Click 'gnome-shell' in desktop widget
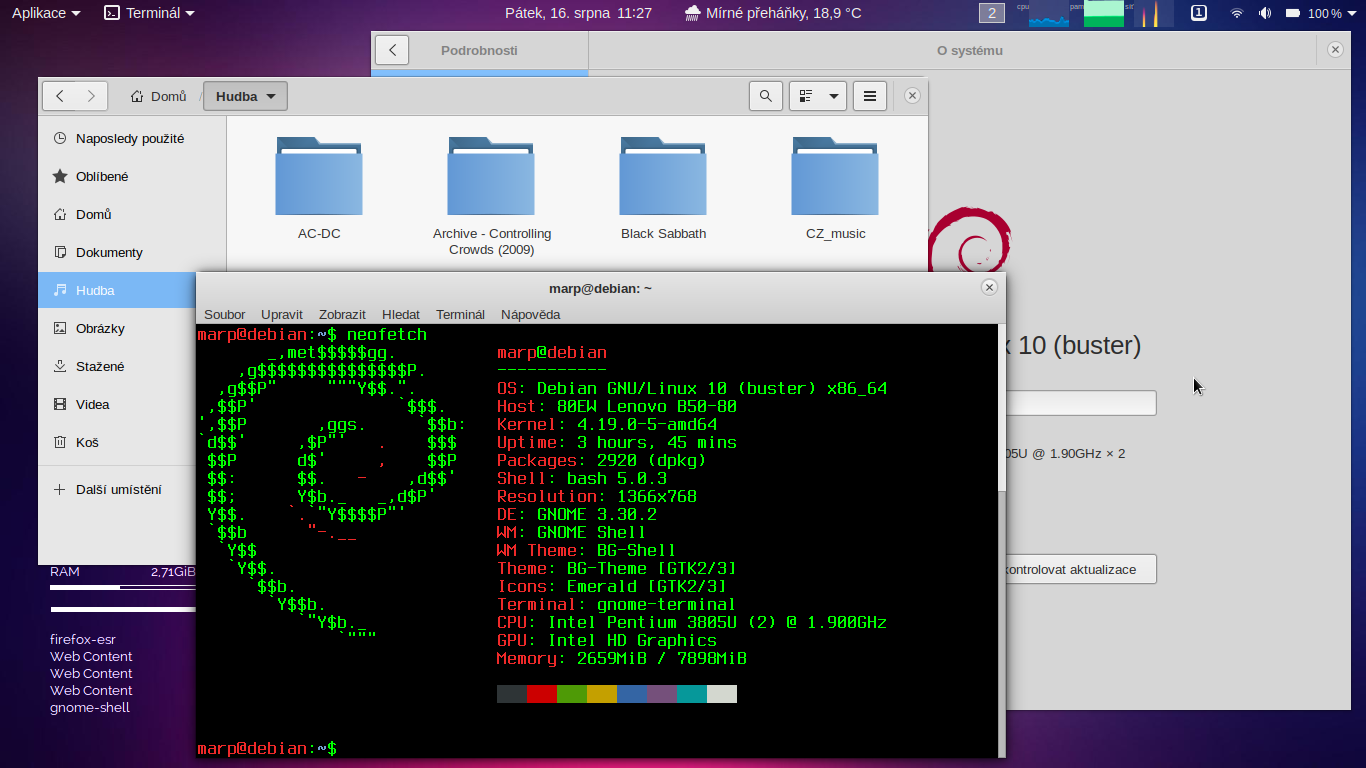1366x768 pixels. tap(90, 707)
